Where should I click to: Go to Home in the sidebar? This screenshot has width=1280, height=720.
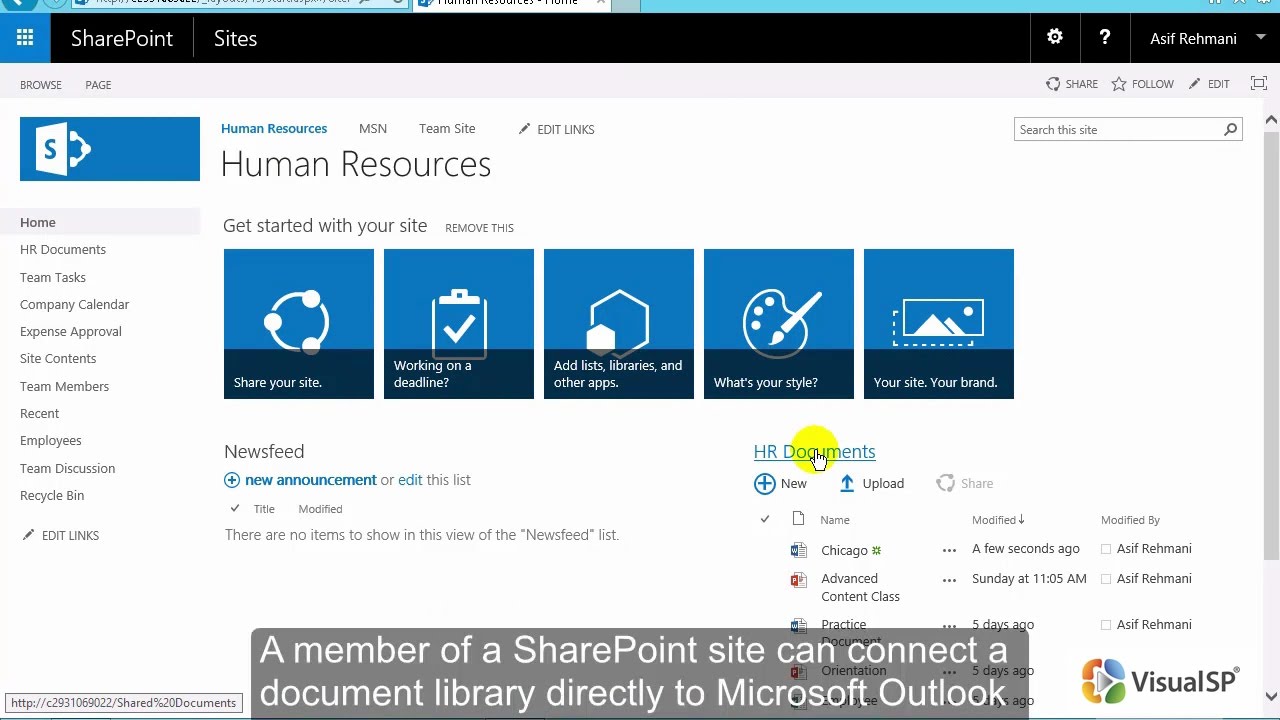click(x=38, y=222)
